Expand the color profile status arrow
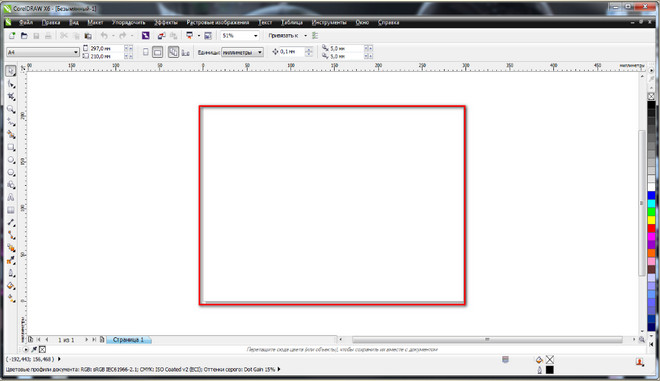The height and width of the screenshot is (381, 660). 279,369
